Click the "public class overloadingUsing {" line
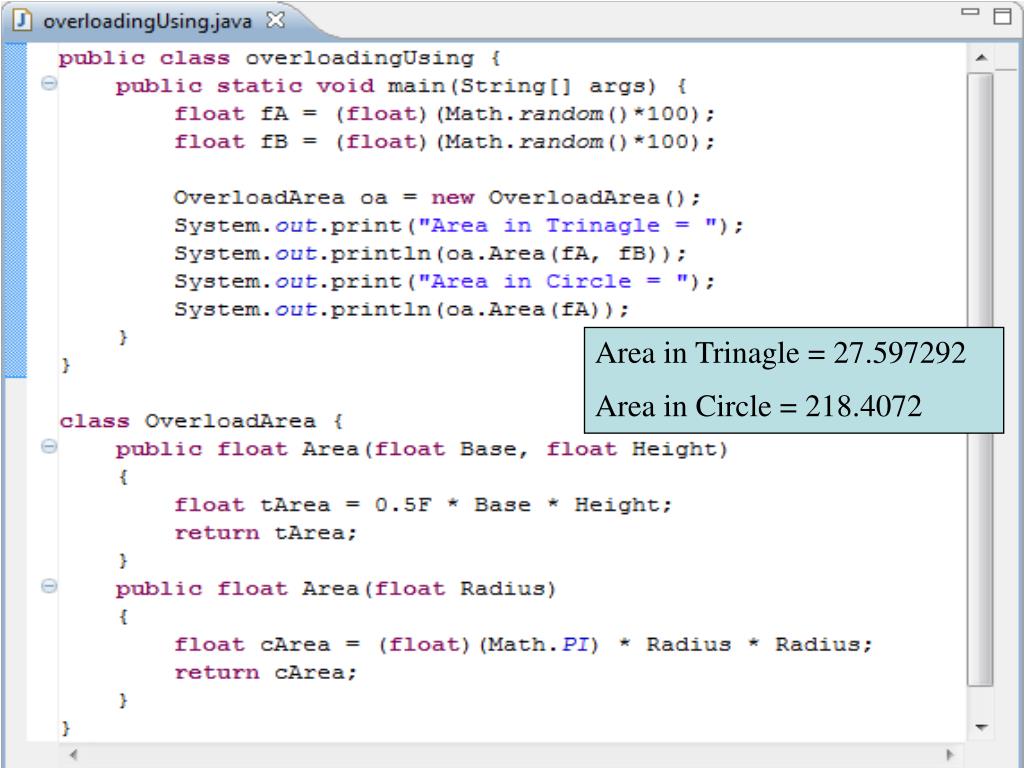Screen dimensions: 1024x768 (280, 58)
